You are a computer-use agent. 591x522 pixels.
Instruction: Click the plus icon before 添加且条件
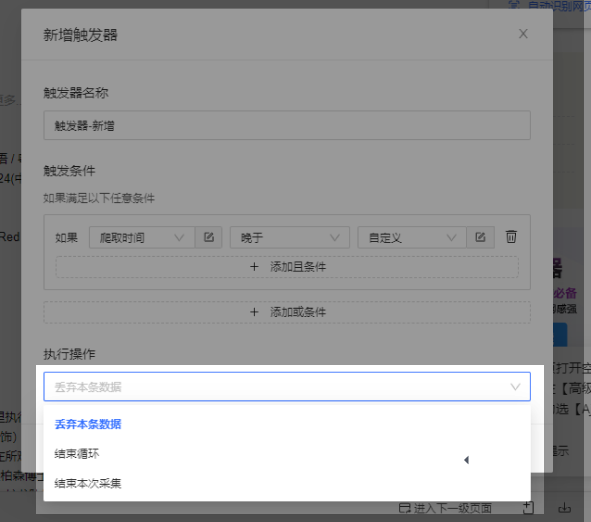254,267
